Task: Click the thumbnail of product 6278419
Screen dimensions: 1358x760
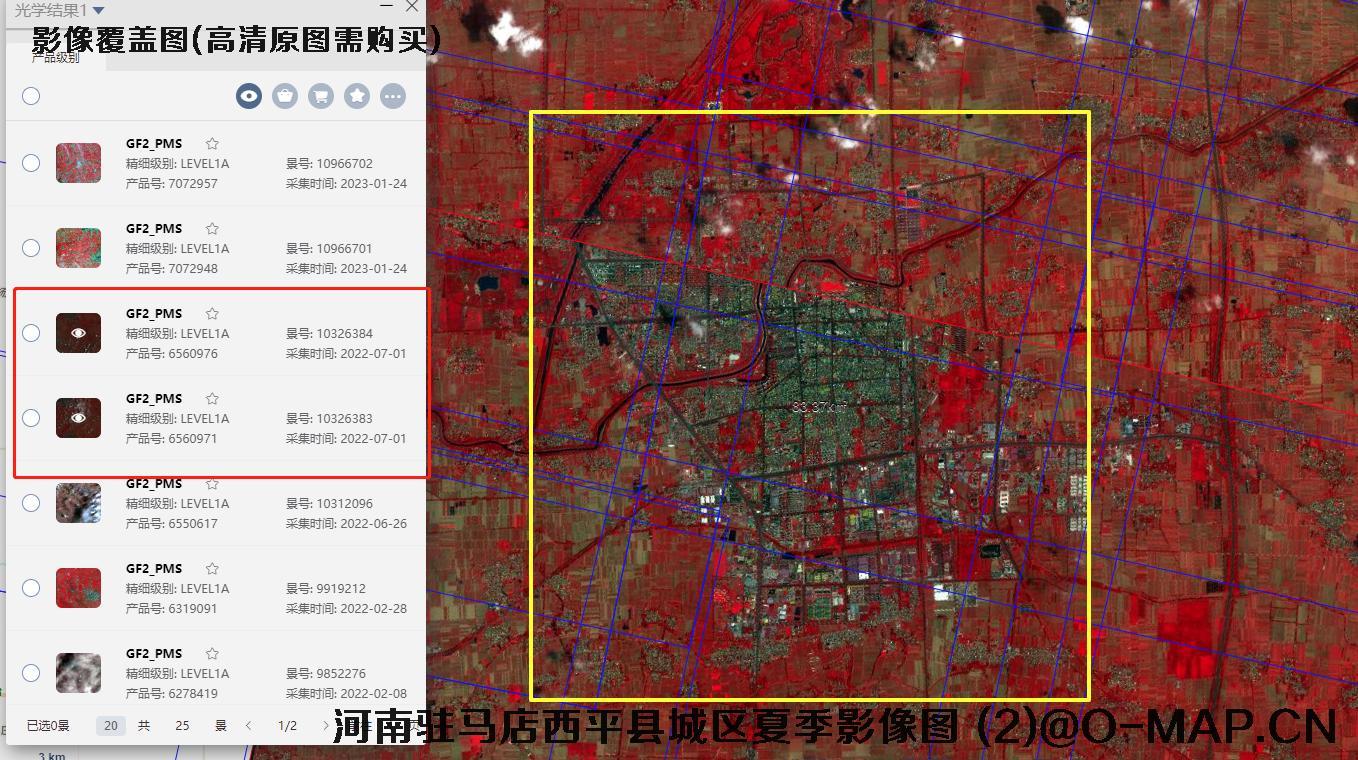Action: [x=78, y=673]
